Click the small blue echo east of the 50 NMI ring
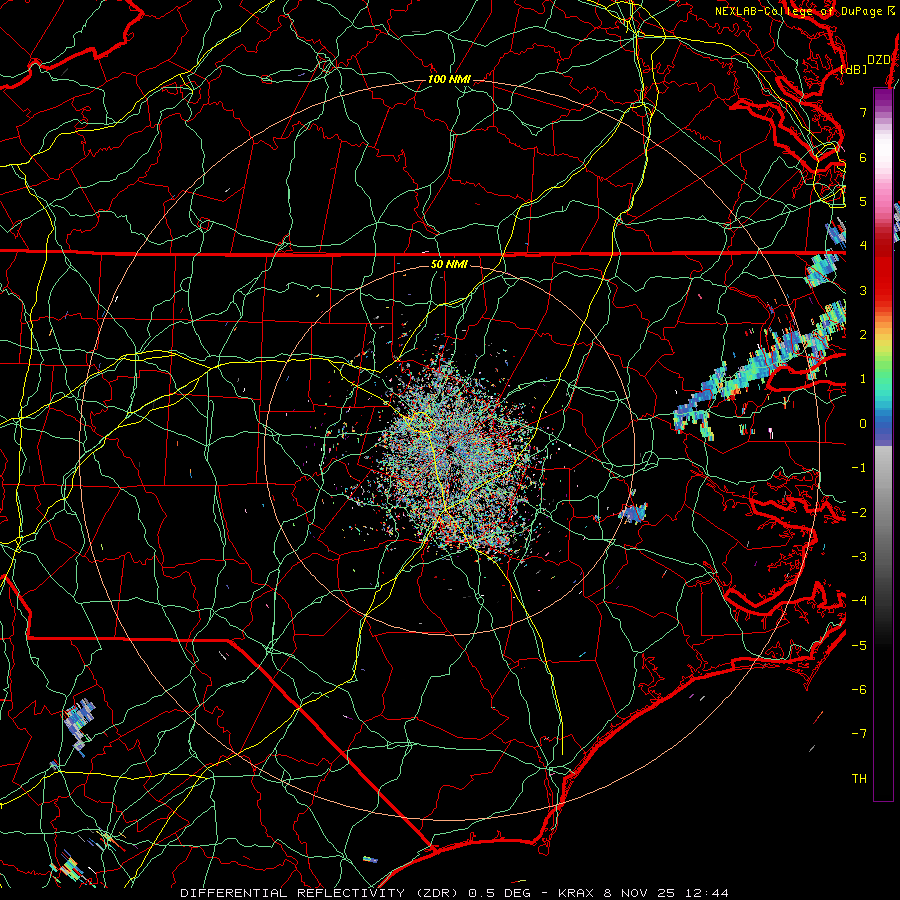The image size is (900, 900). tap(633, 512)
